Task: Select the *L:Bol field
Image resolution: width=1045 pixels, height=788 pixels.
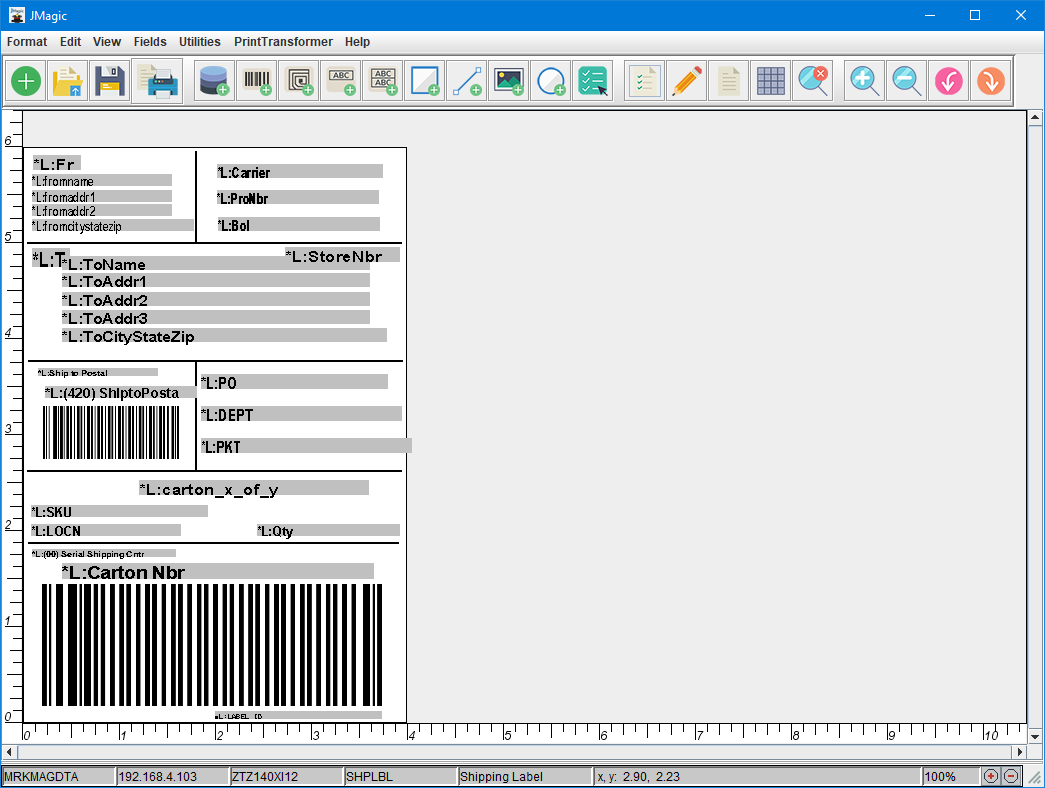Action: click(x=299, y=225)
